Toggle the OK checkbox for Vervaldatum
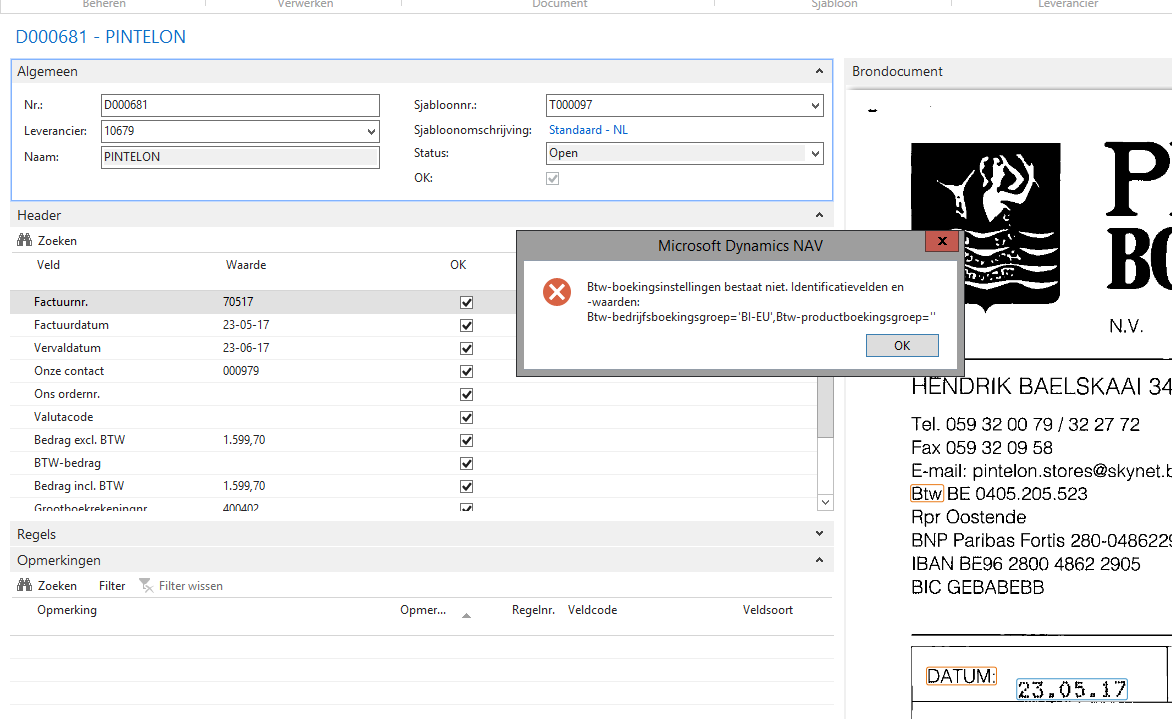This screenshot has width=1172, height=719. click(x=466, y=348)
